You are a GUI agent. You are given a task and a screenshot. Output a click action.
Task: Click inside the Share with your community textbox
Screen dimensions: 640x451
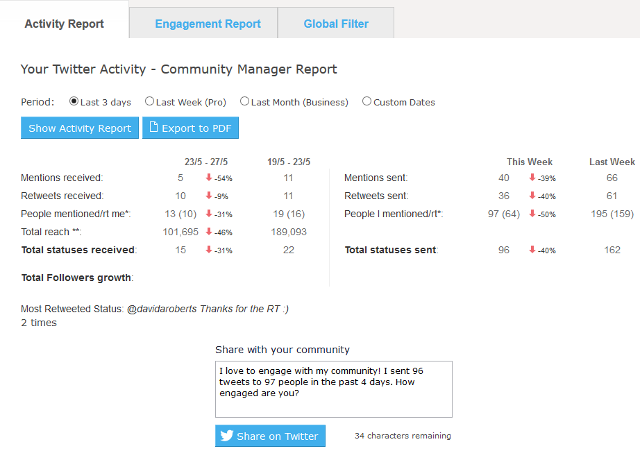(x=334, y=389)
